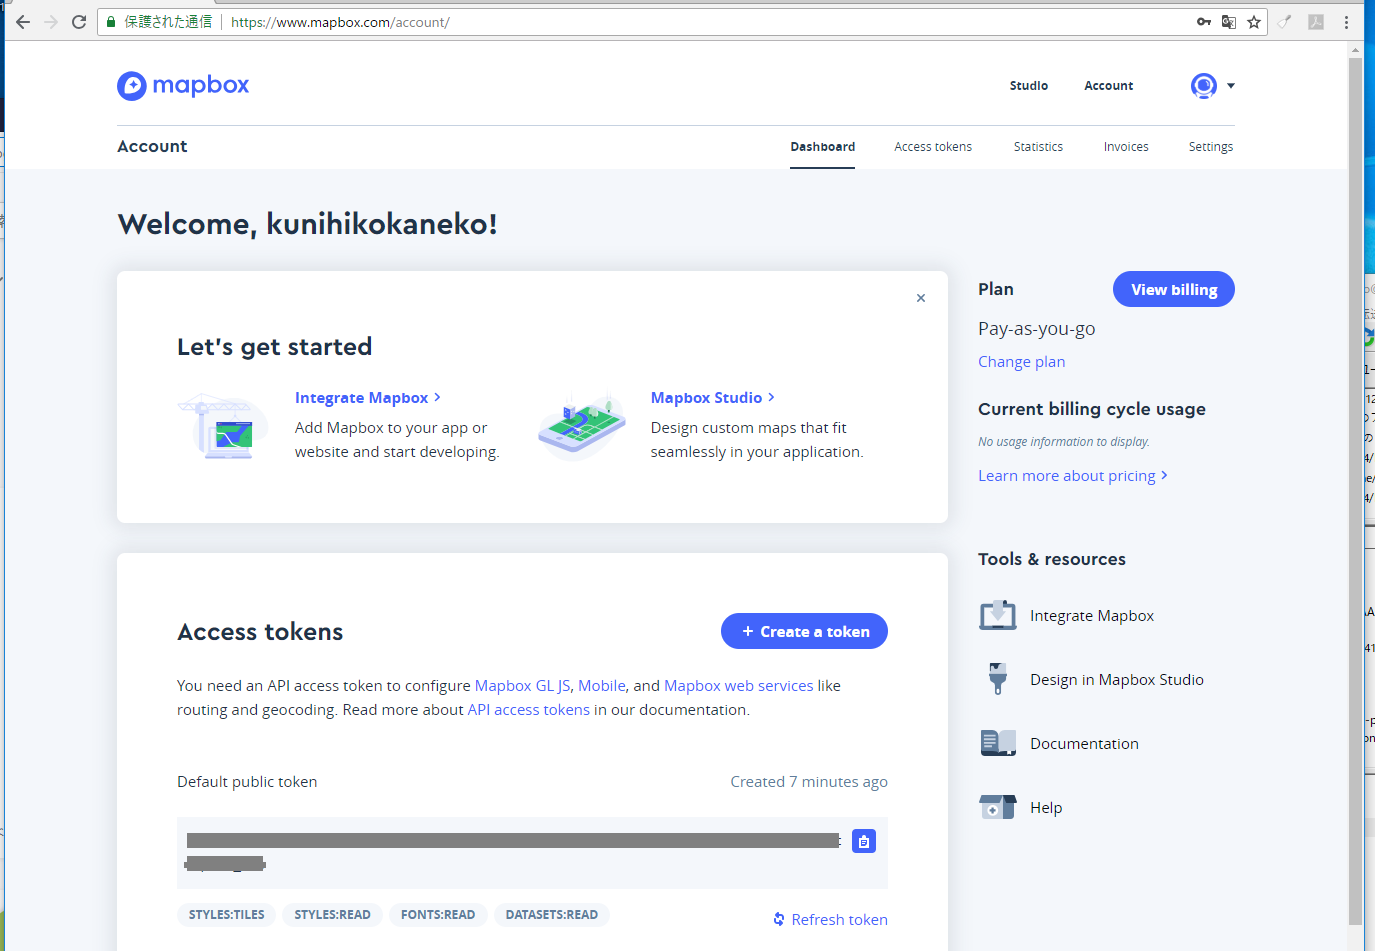Click the Google Translate icon in the address bar

pyautogui.click(x=1229, y=22)
